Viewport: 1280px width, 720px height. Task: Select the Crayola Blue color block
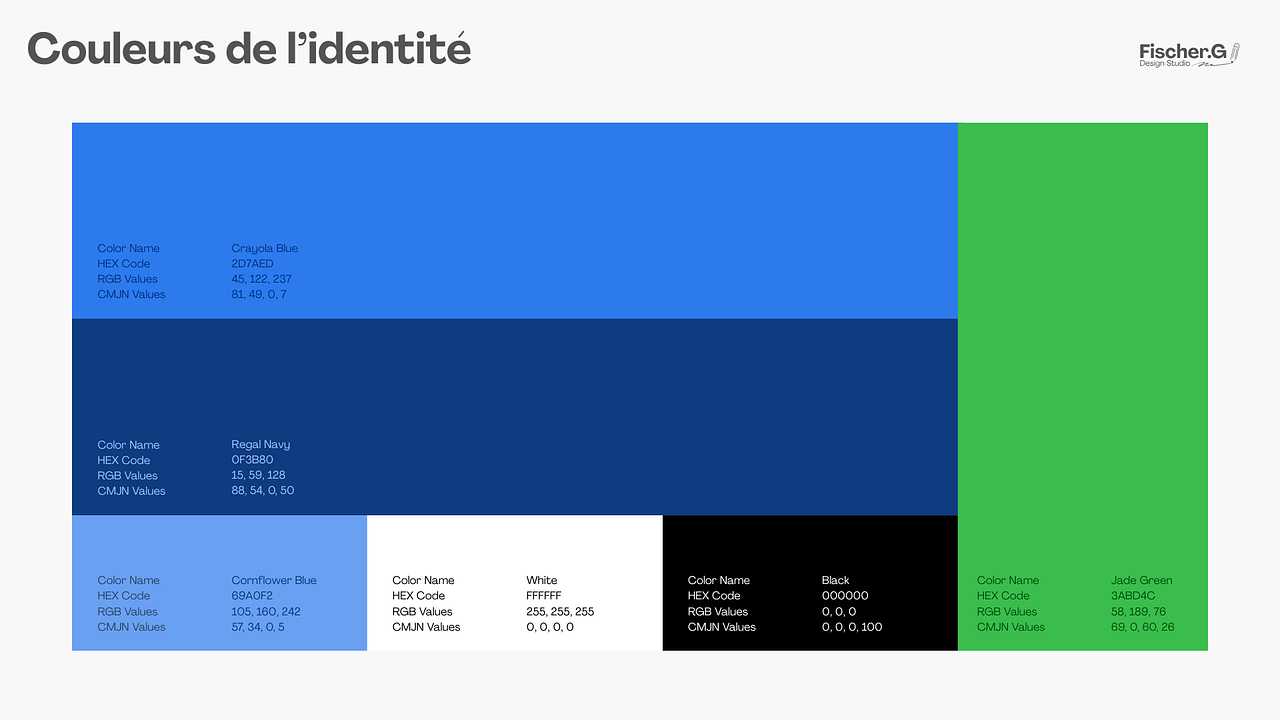pos(600,200)
